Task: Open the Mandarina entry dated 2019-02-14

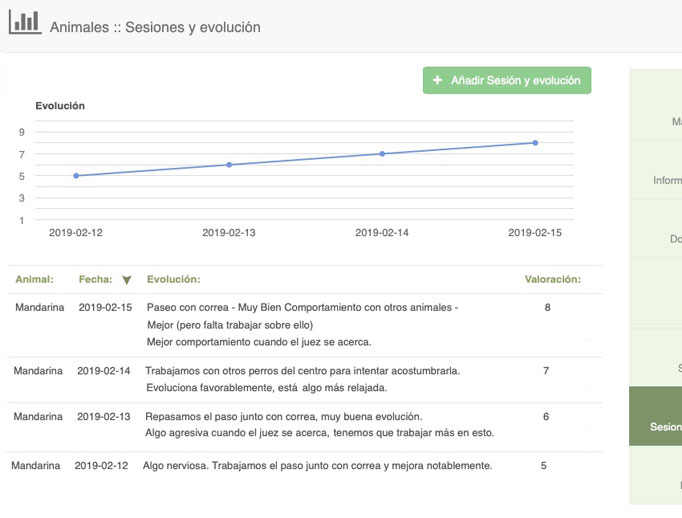Action: click(x=38, y=371)
